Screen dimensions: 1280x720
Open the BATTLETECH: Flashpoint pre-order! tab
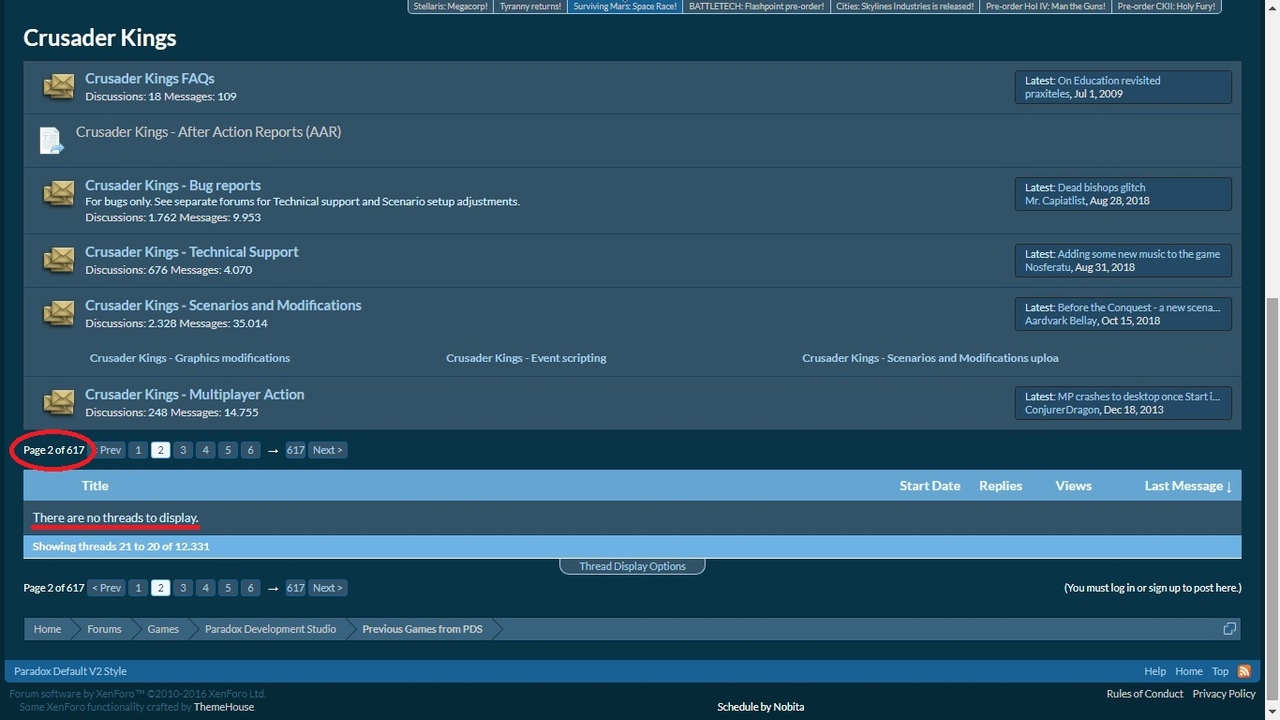click(757, 6)
